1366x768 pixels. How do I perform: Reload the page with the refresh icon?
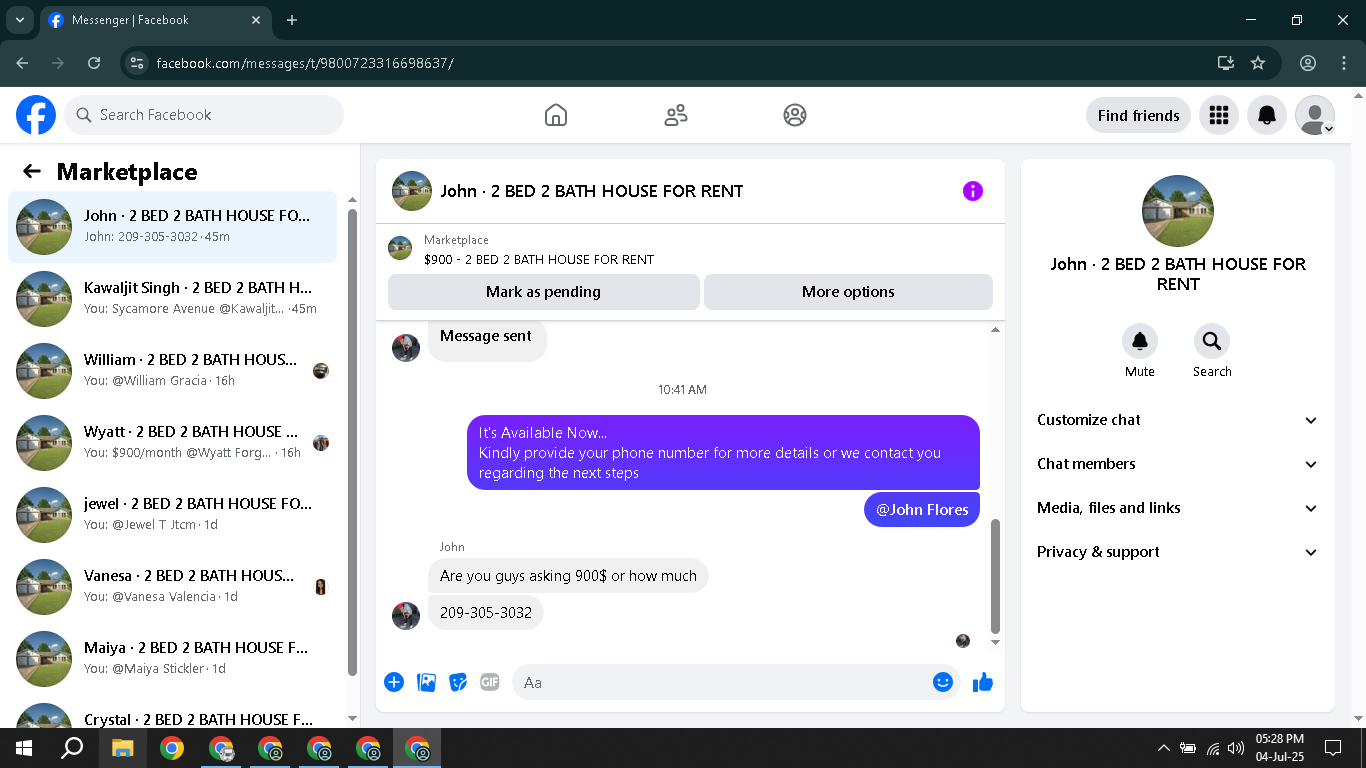tap(94, 63)
